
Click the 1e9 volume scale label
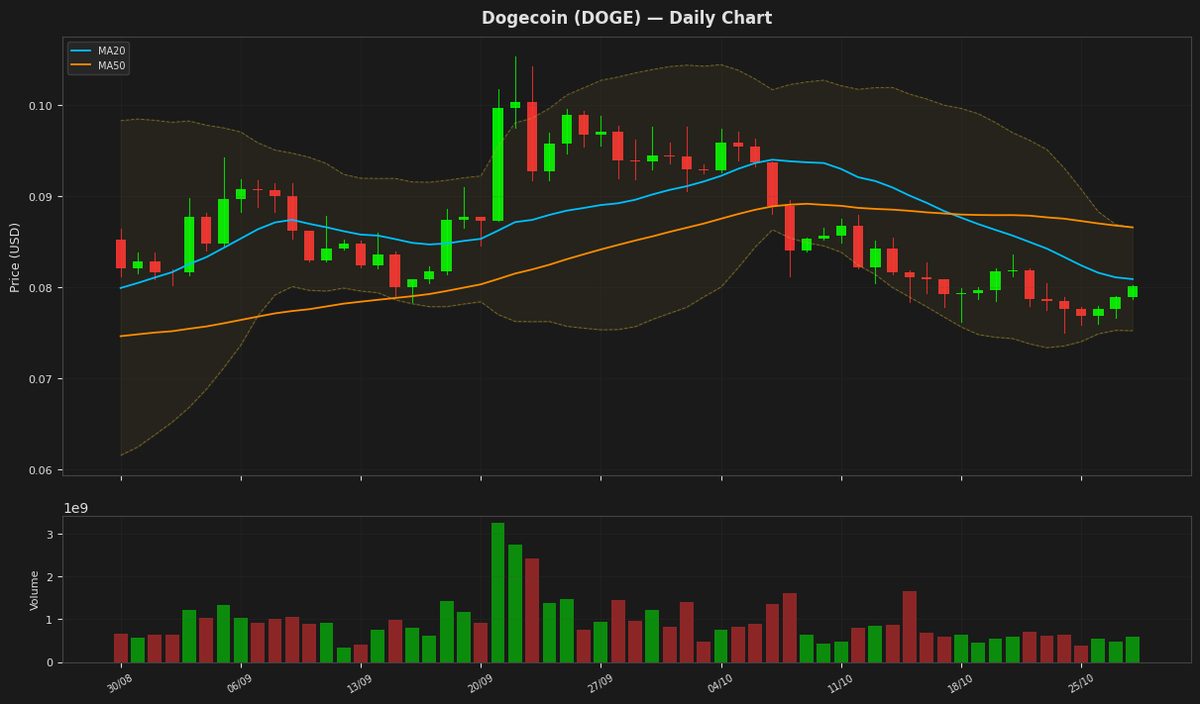point(76,508)
